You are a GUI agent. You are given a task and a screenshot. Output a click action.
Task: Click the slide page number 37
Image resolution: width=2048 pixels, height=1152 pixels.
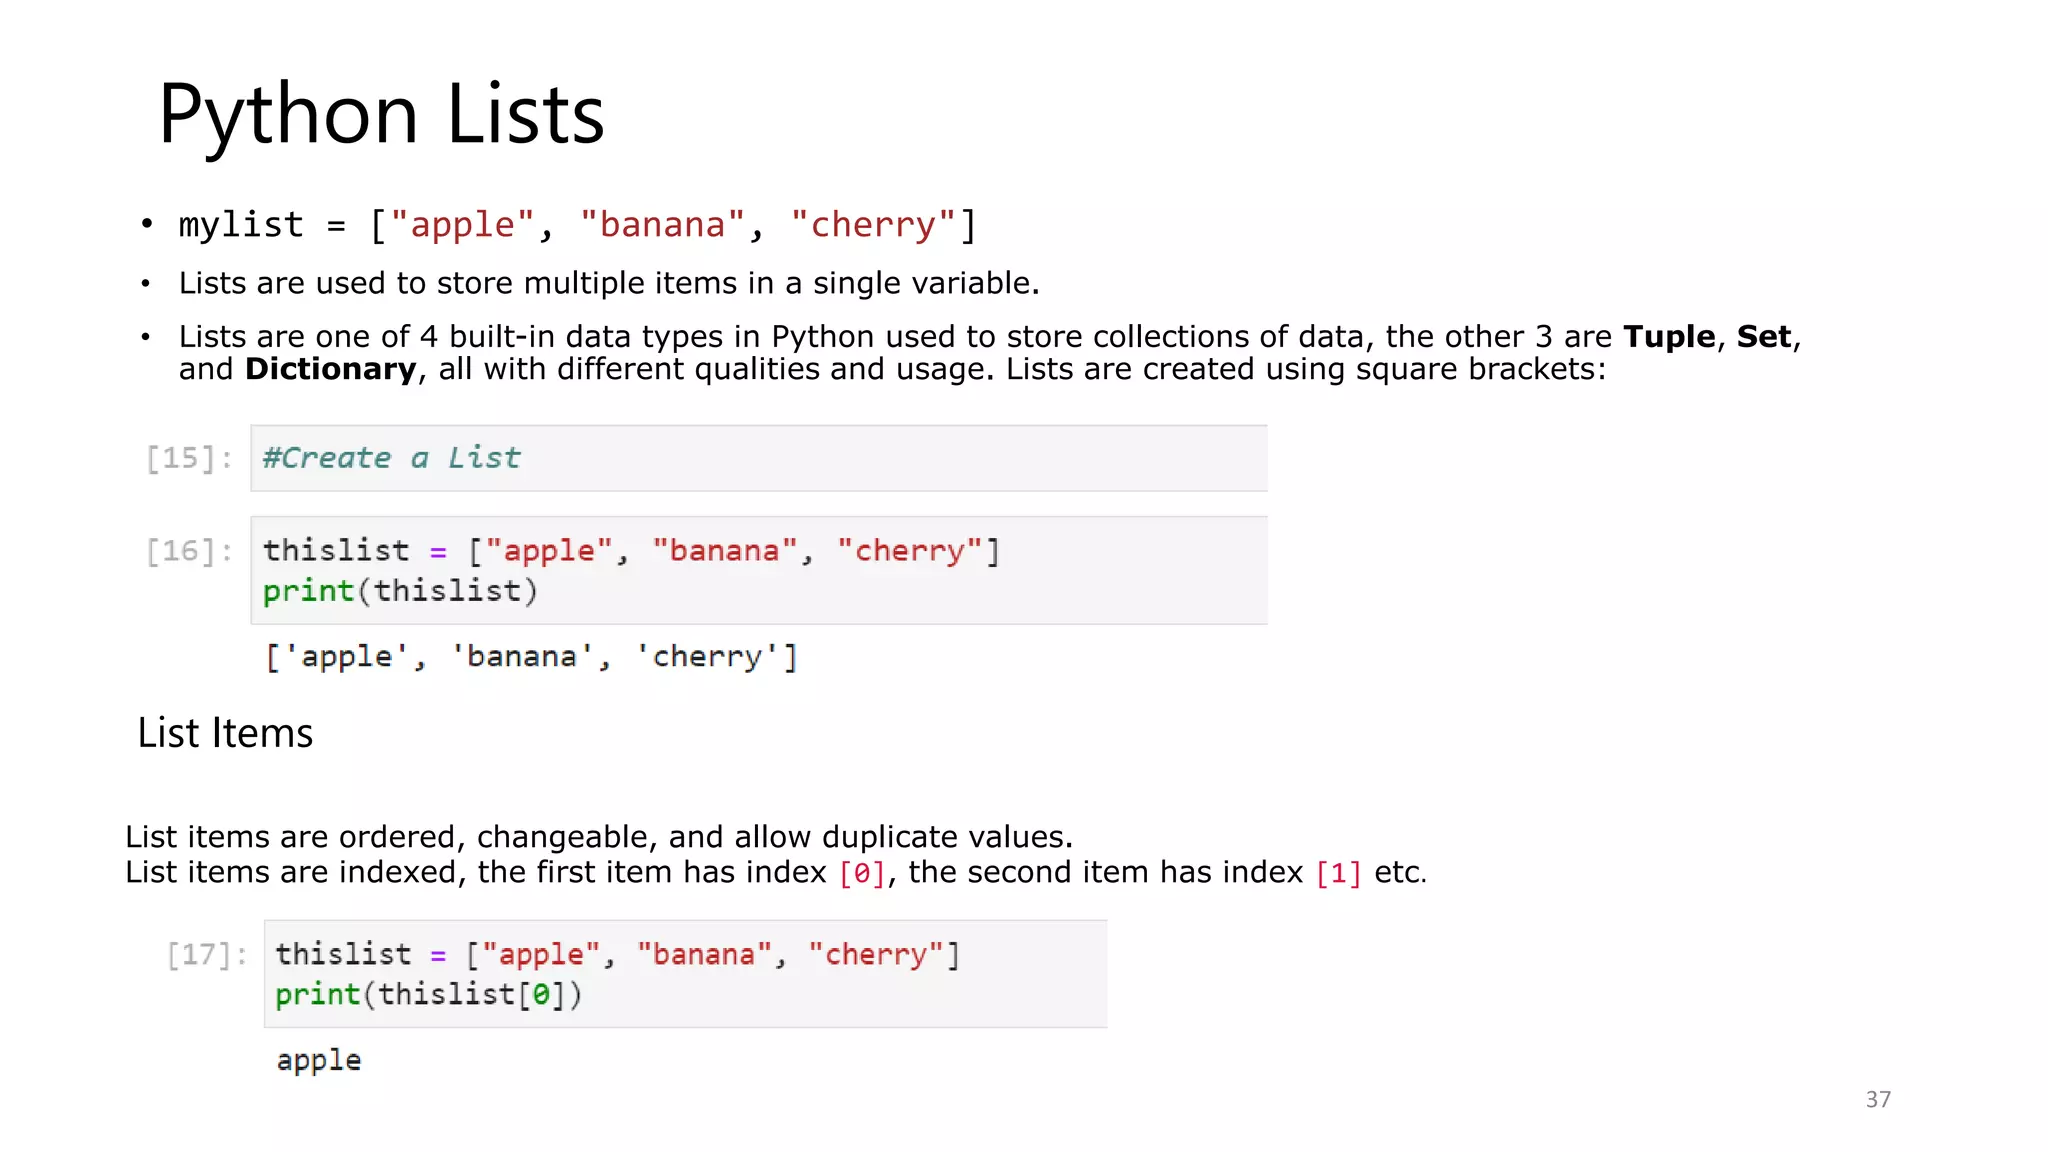pos(1878,1100)
